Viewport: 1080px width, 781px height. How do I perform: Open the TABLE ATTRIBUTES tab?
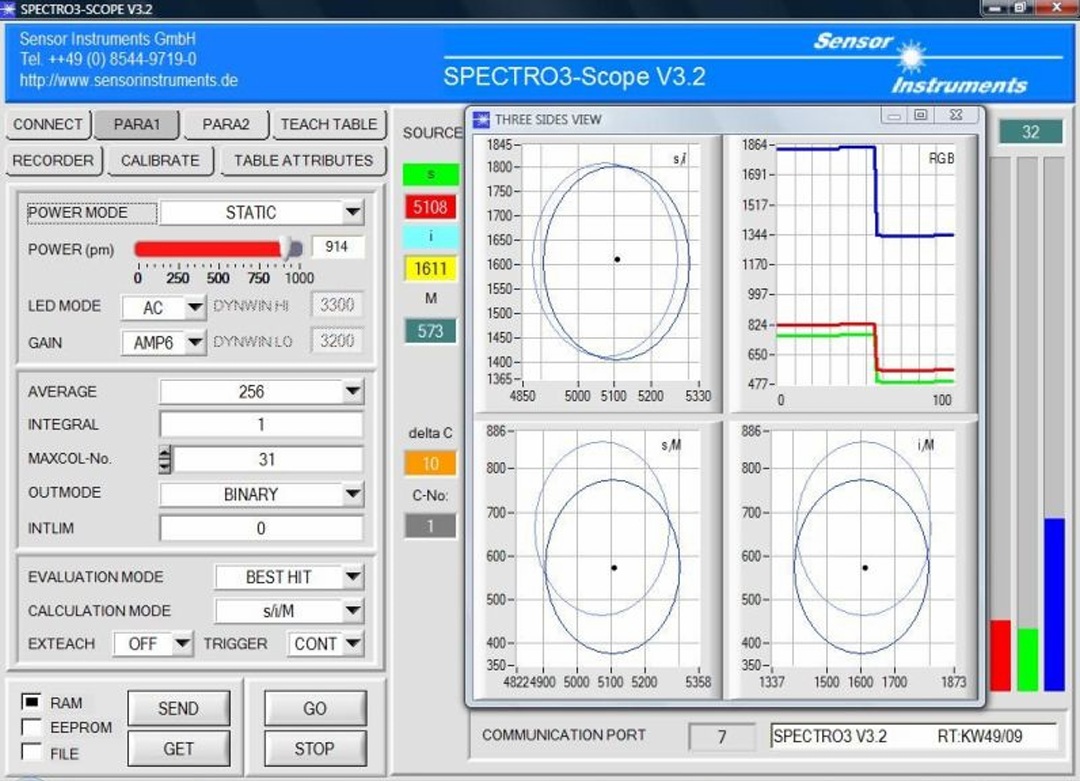tap(303, 160)
